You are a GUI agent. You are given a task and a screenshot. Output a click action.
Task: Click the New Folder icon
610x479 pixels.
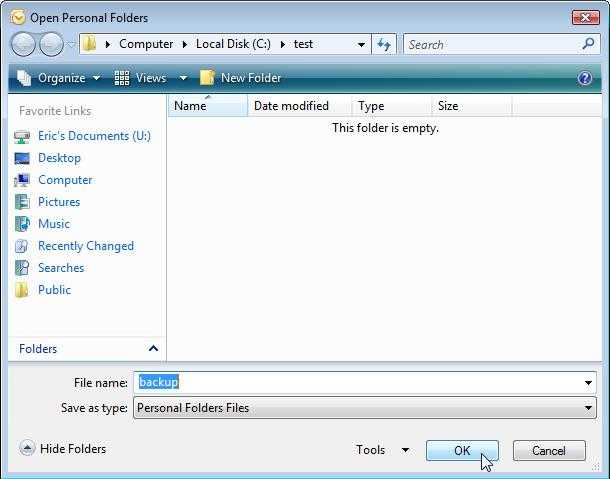[207, 78]
